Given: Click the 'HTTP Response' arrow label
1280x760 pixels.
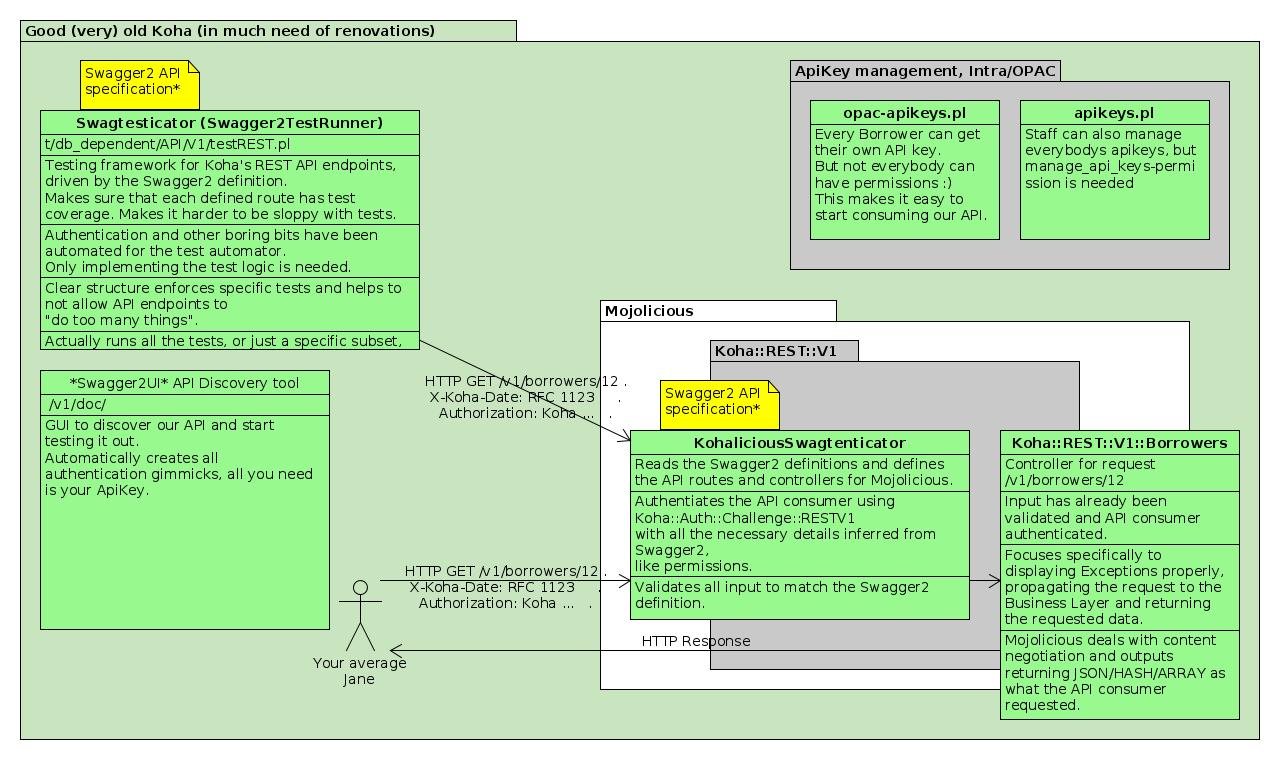Looking at the screenshot, I should tap(696, 640).
